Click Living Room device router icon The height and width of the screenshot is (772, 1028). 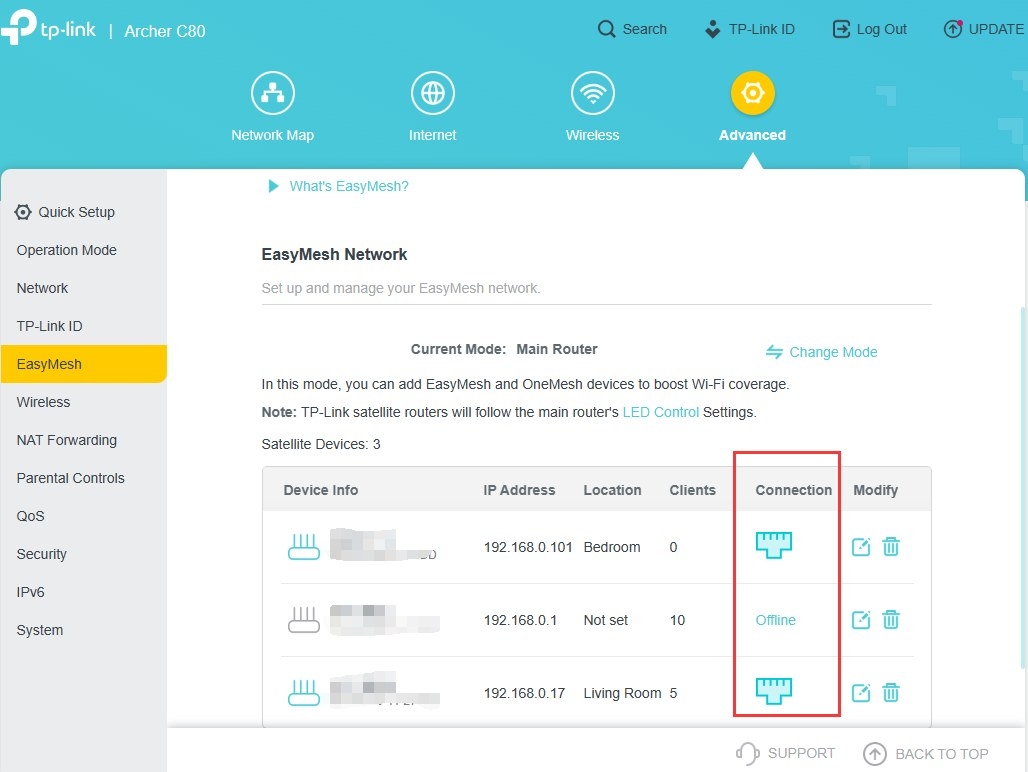(304, 692)
